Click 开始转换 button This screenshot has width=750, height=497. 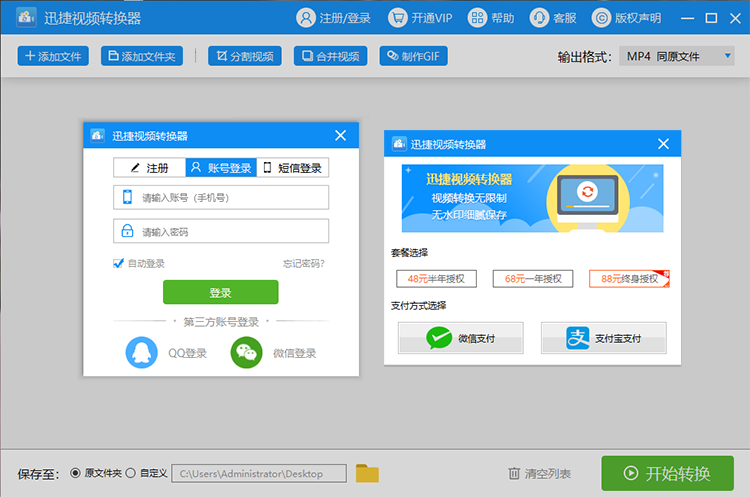[x=667, y=474]
